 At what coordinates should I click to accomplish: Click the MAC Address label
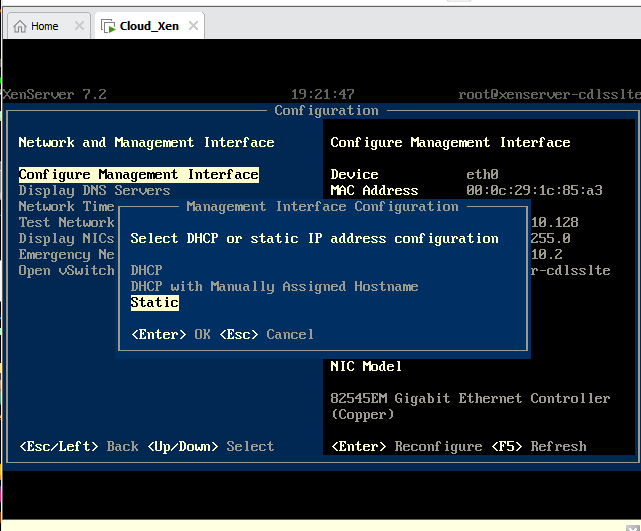[x=374, y=190]
